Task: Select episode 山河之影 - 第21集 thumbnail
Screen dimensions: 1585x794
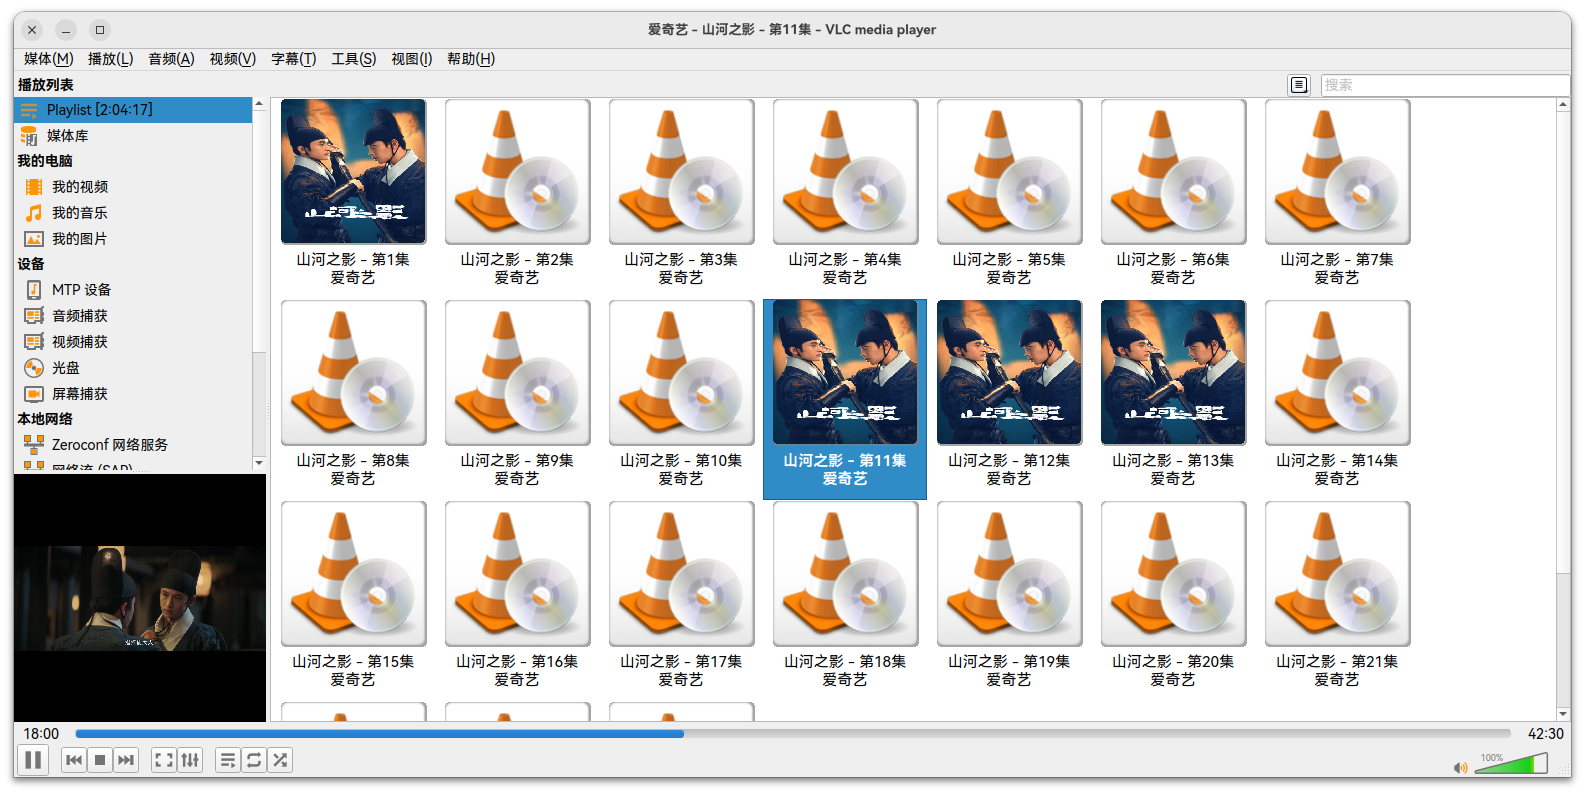Action: click(x=1337, y=573)
